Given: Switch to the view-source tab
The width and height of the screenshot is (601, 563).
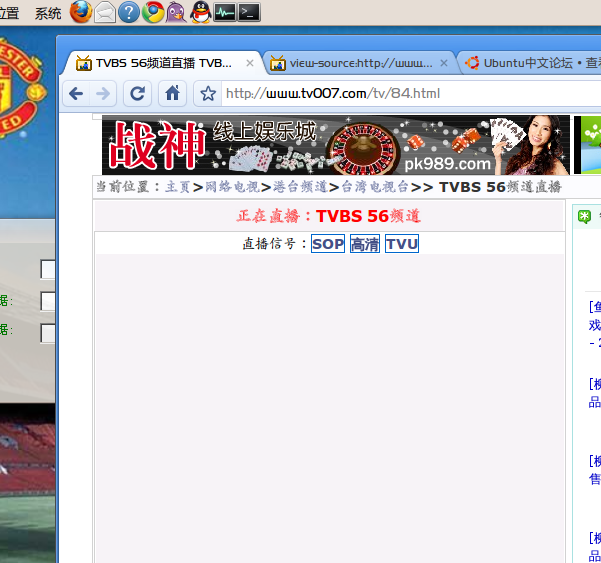Looking at the screenshot, I should pyautogui.click(x=360, y=63).
